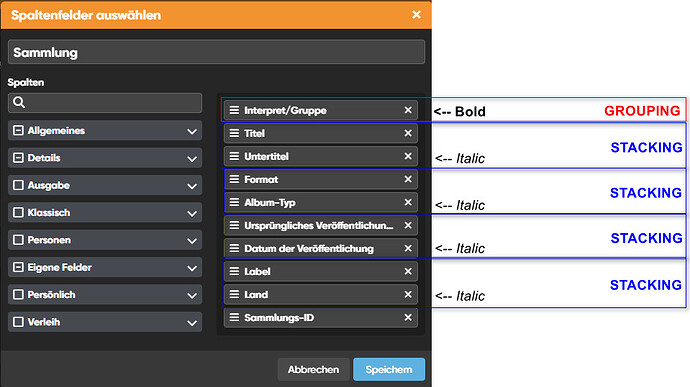
Task: Grab the drag handle of Datum der Veröffentlichung
Action: coord(234,248)
